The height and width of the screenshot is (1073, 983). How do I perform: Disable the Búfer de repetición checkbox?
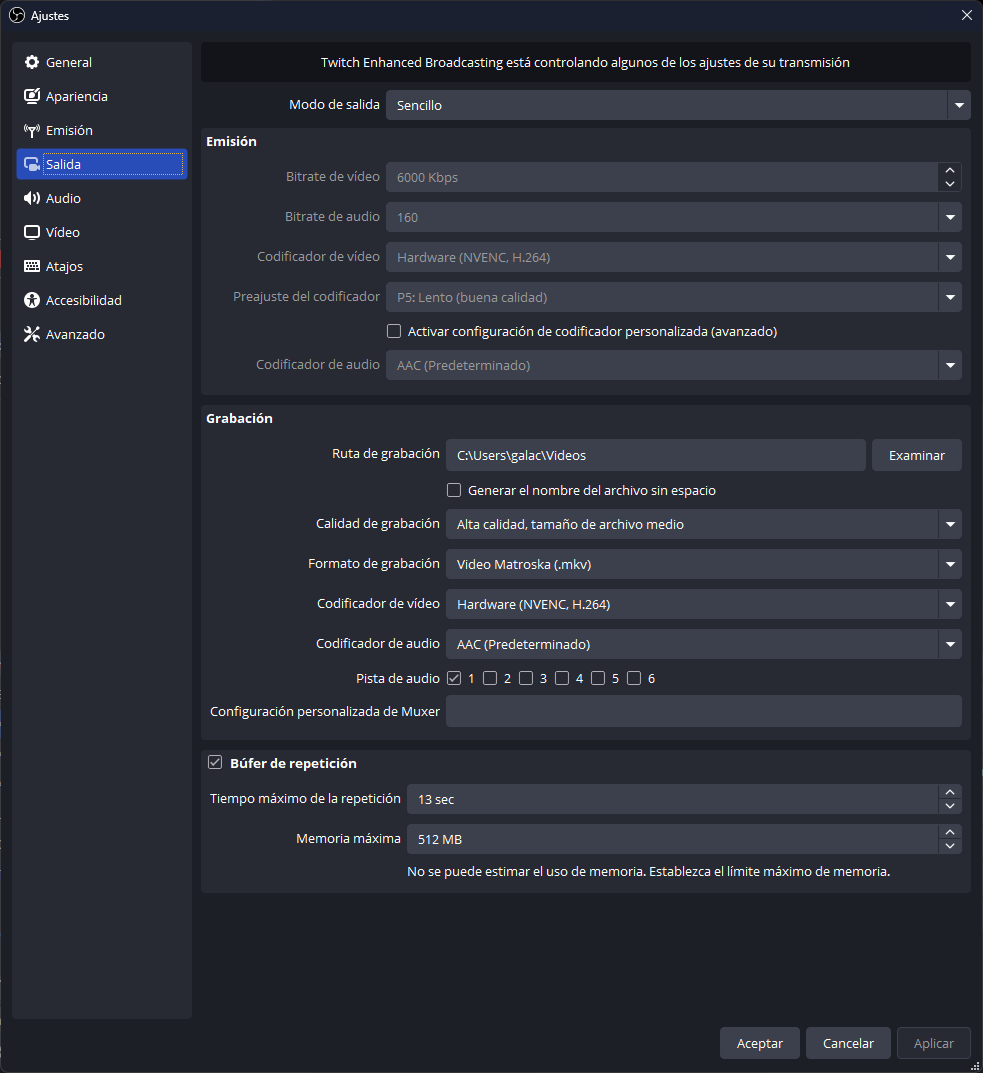(x=215, y=762)
